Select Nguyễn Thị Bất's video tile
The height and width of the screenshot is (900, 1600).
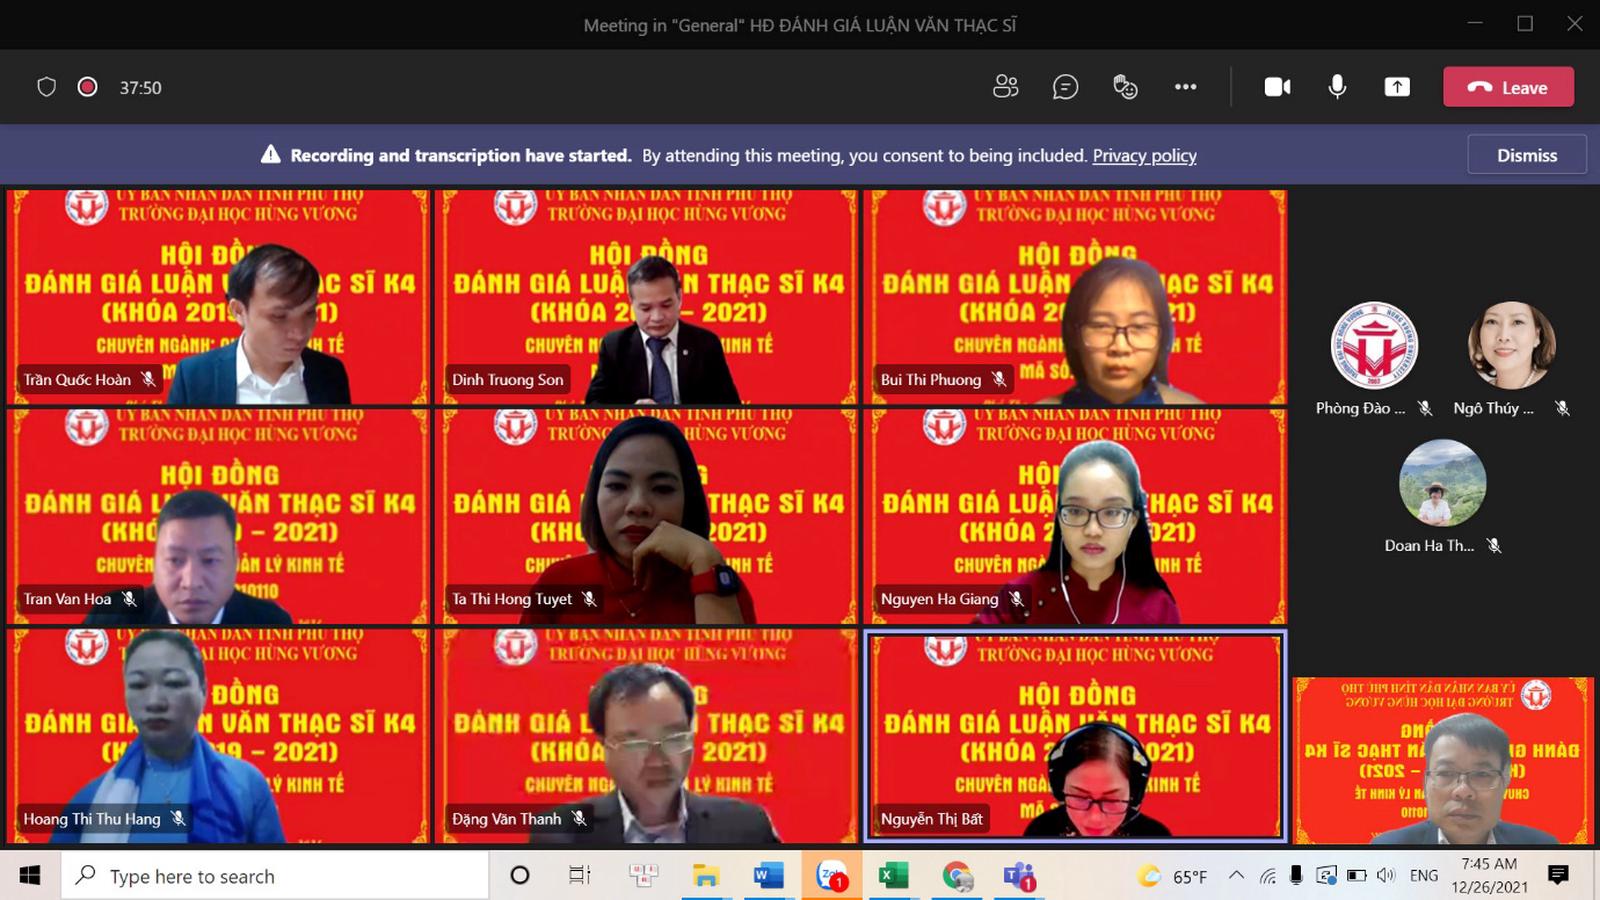point(1075,736)
